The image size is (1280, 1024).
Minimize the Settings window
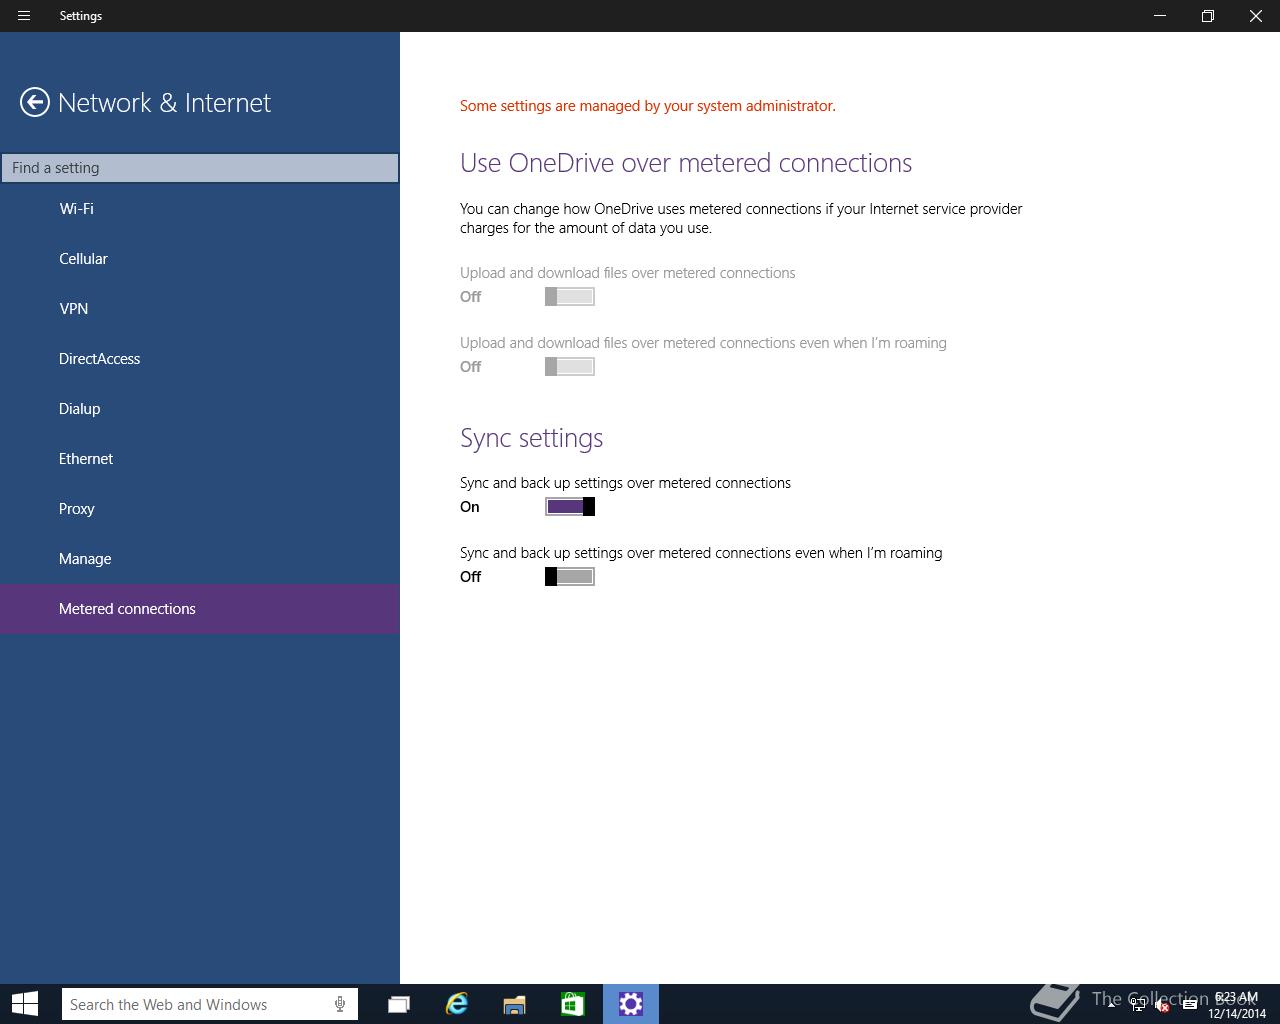(1160, 16)
